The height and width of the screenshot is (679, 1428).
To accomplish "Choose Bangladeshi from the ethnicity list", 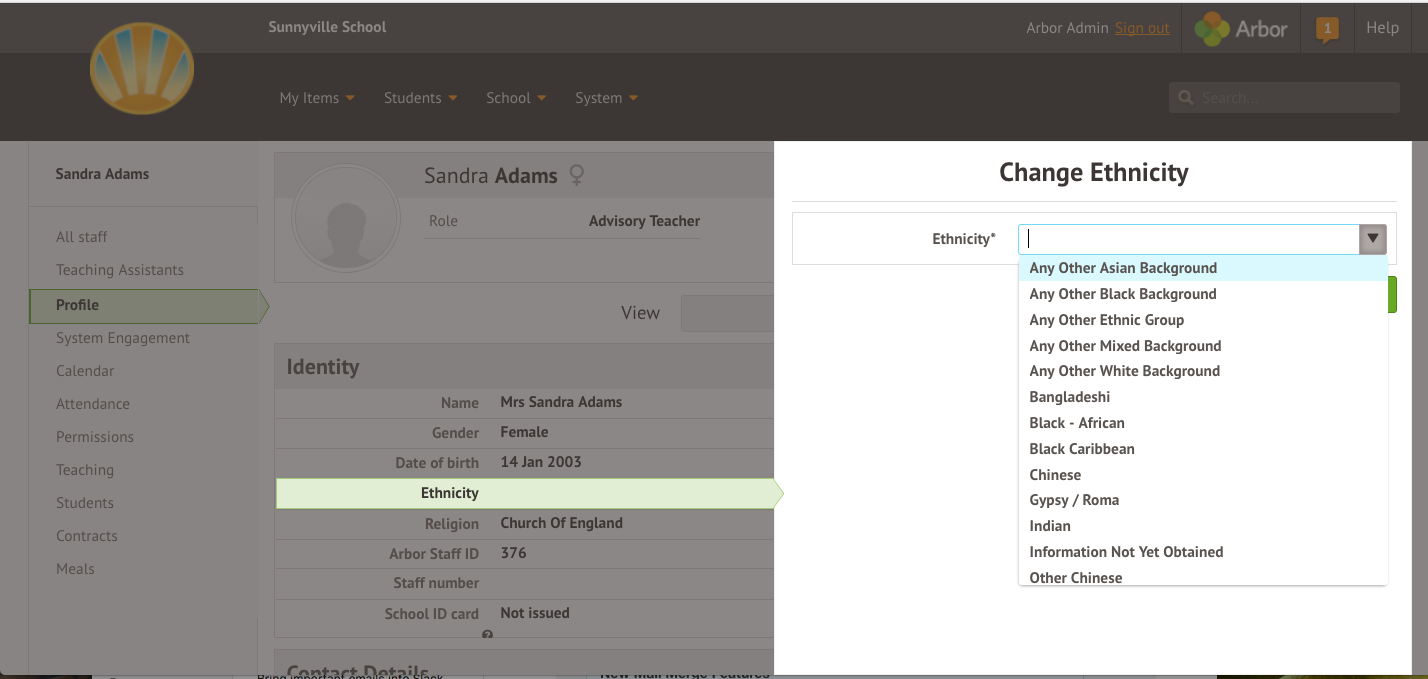I will click(1069, 397).
